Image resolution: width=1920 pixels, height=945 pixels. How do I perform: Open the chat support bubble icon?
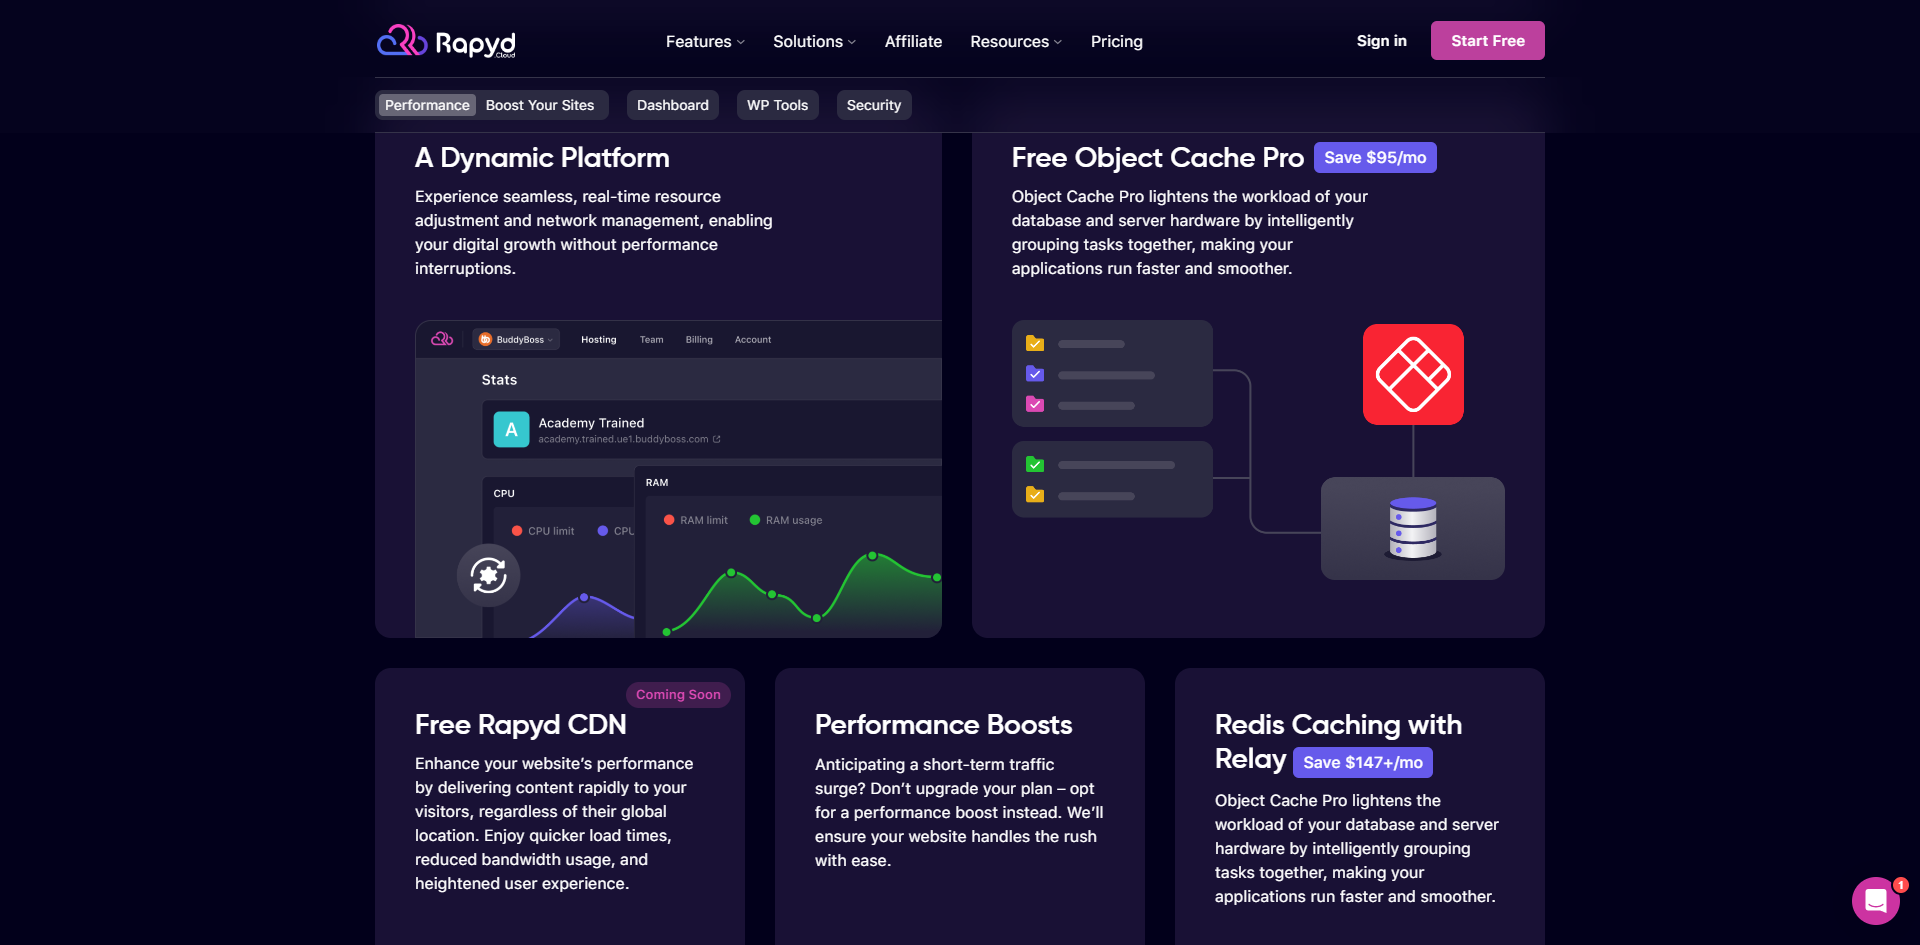[x=1876, y=901]
